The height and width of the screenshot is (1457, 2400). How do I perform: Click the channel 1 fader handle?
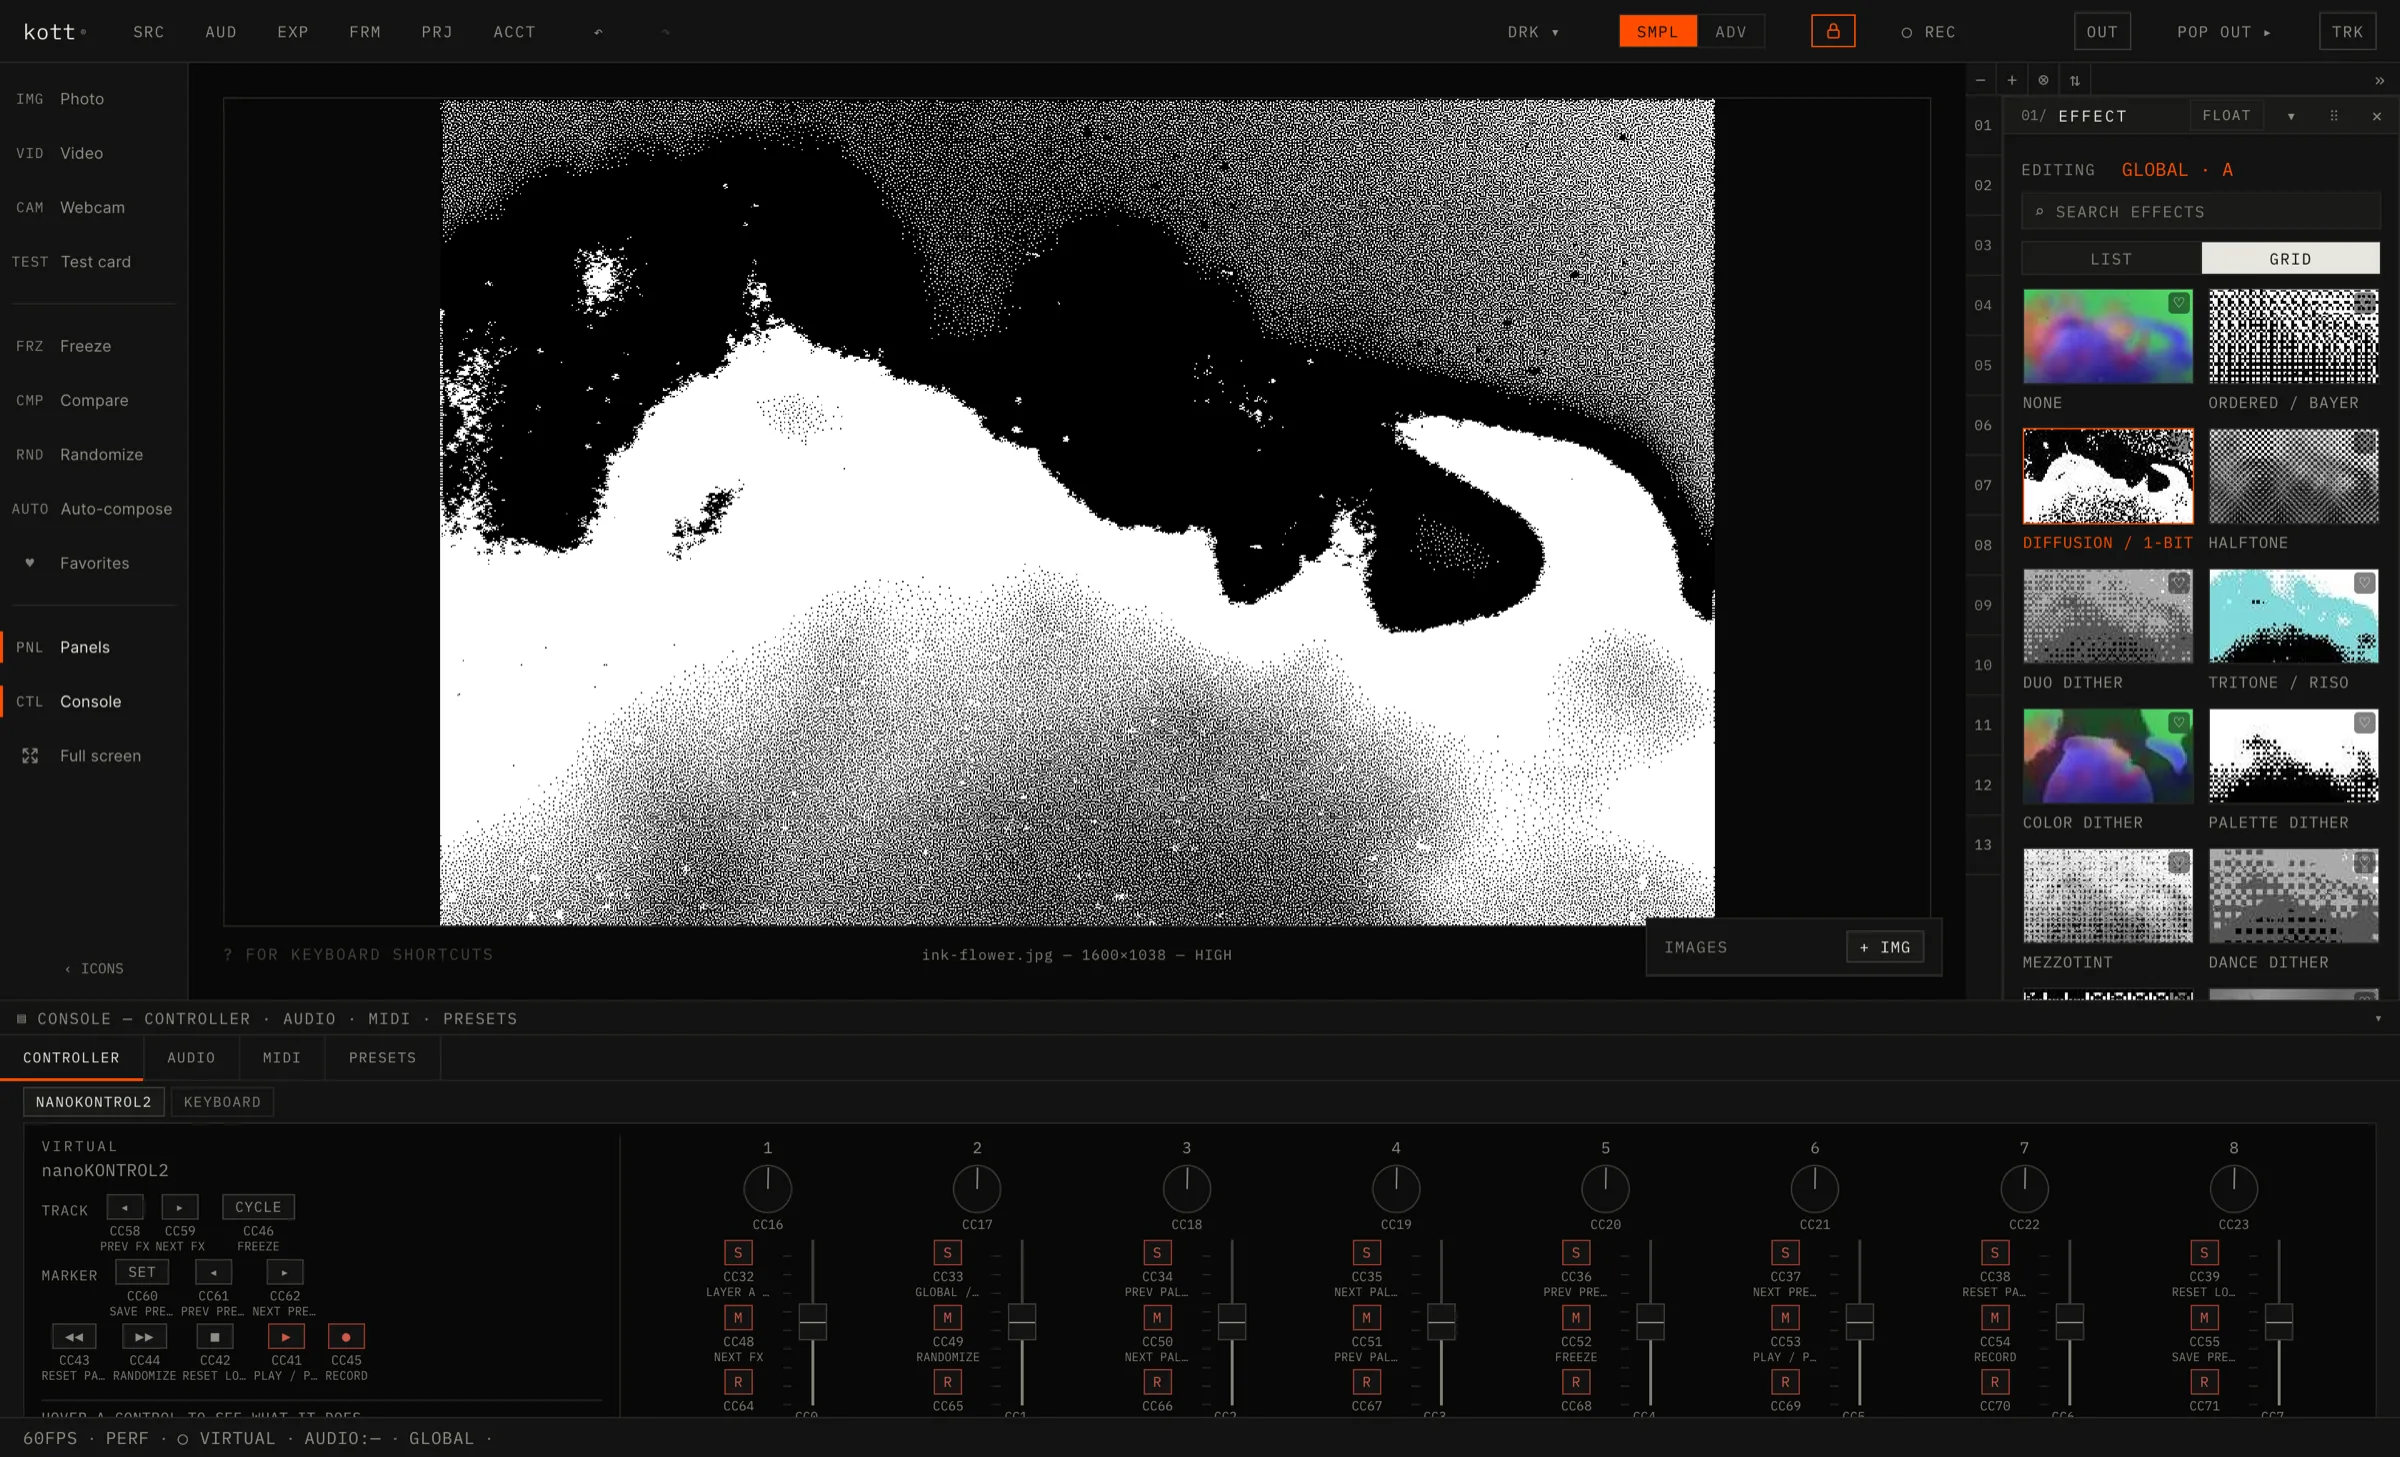click(x=813, y=1322)
